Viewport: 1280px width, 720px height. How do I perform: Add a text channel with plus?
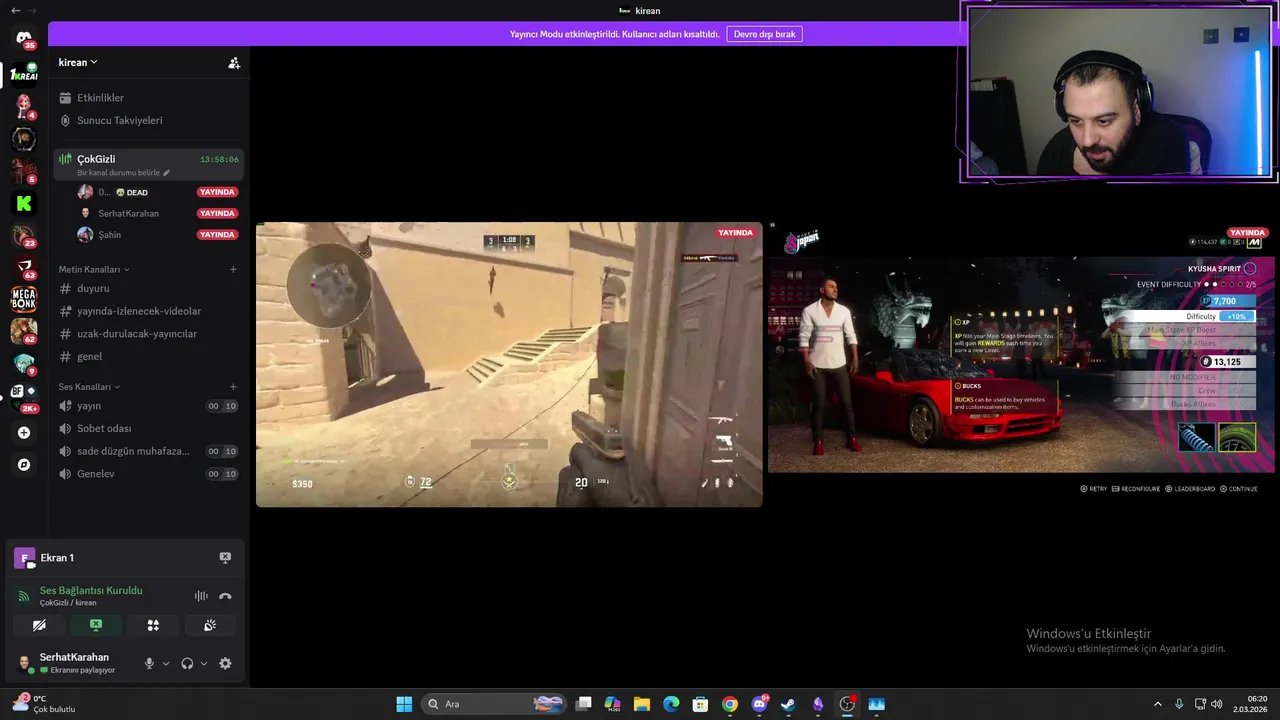[233, 269]
